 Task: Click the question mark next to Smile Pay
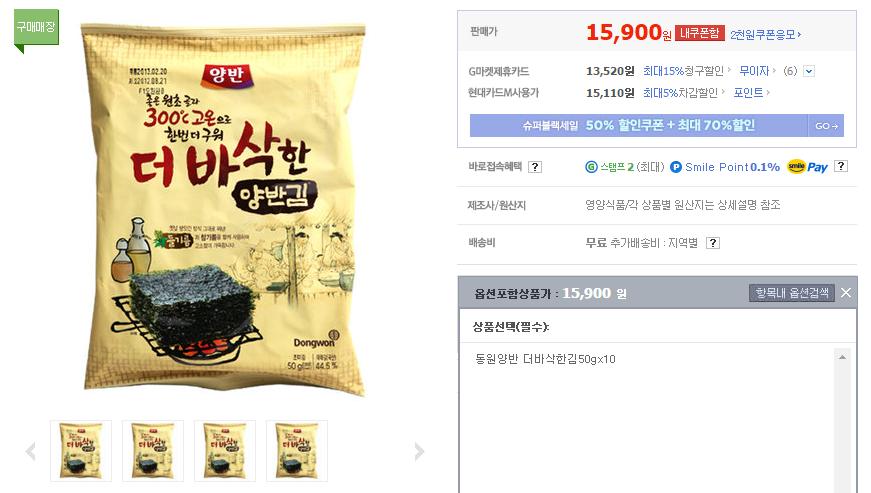[x=841, y=166]
